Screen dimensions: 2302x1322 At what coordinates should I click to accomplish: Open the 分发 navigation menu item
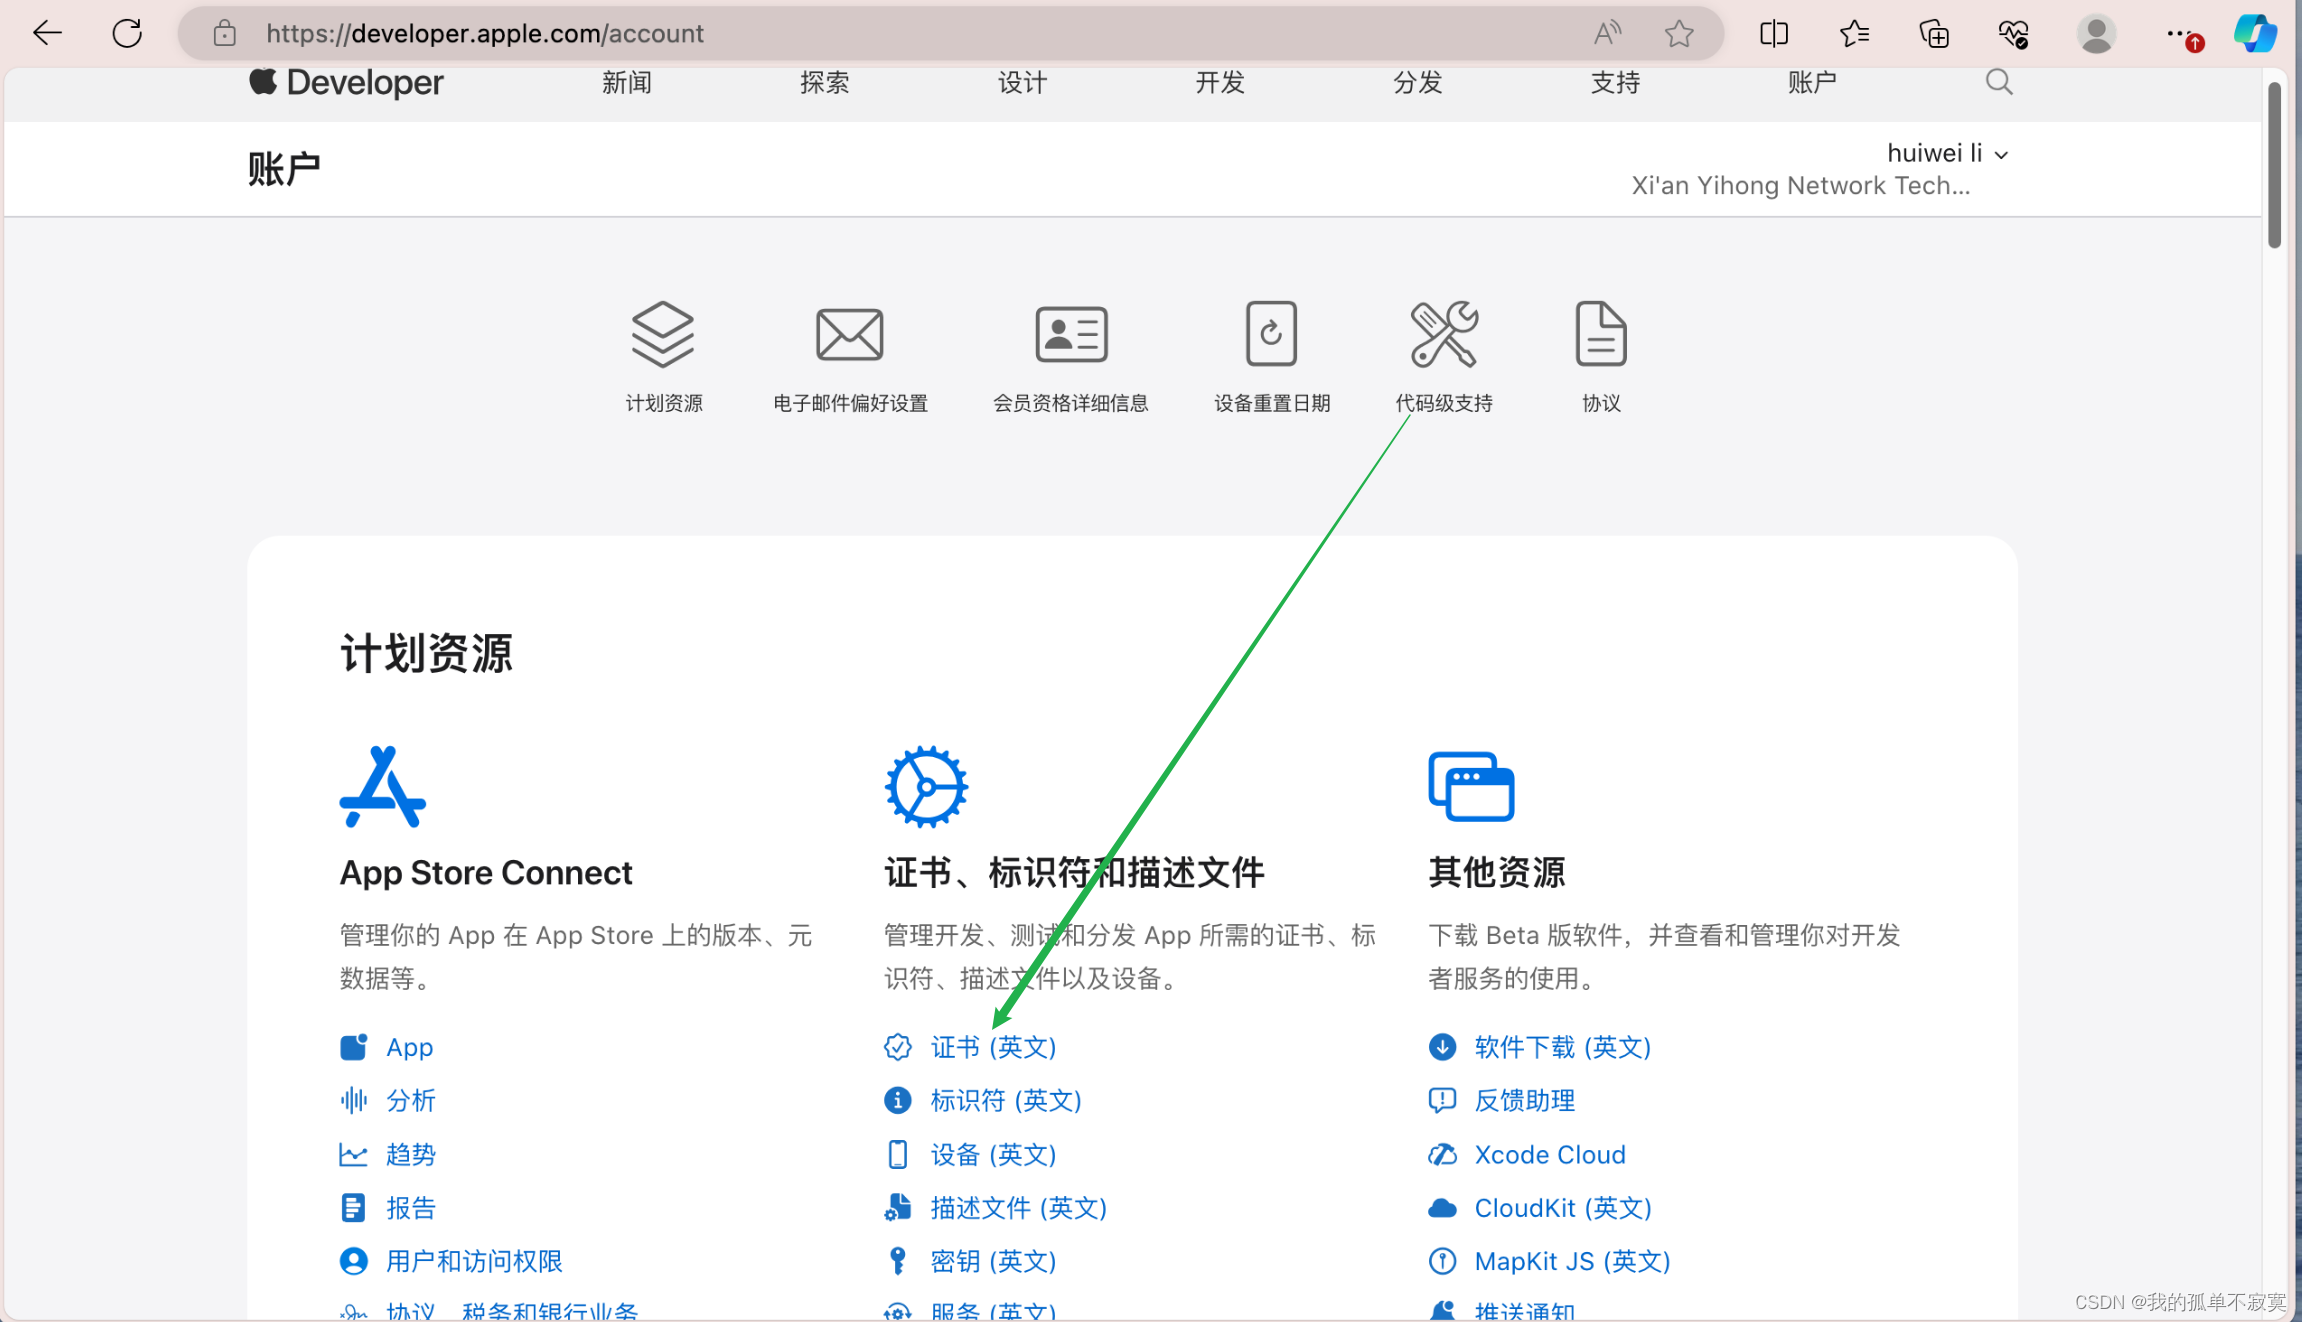point(1418,82)
